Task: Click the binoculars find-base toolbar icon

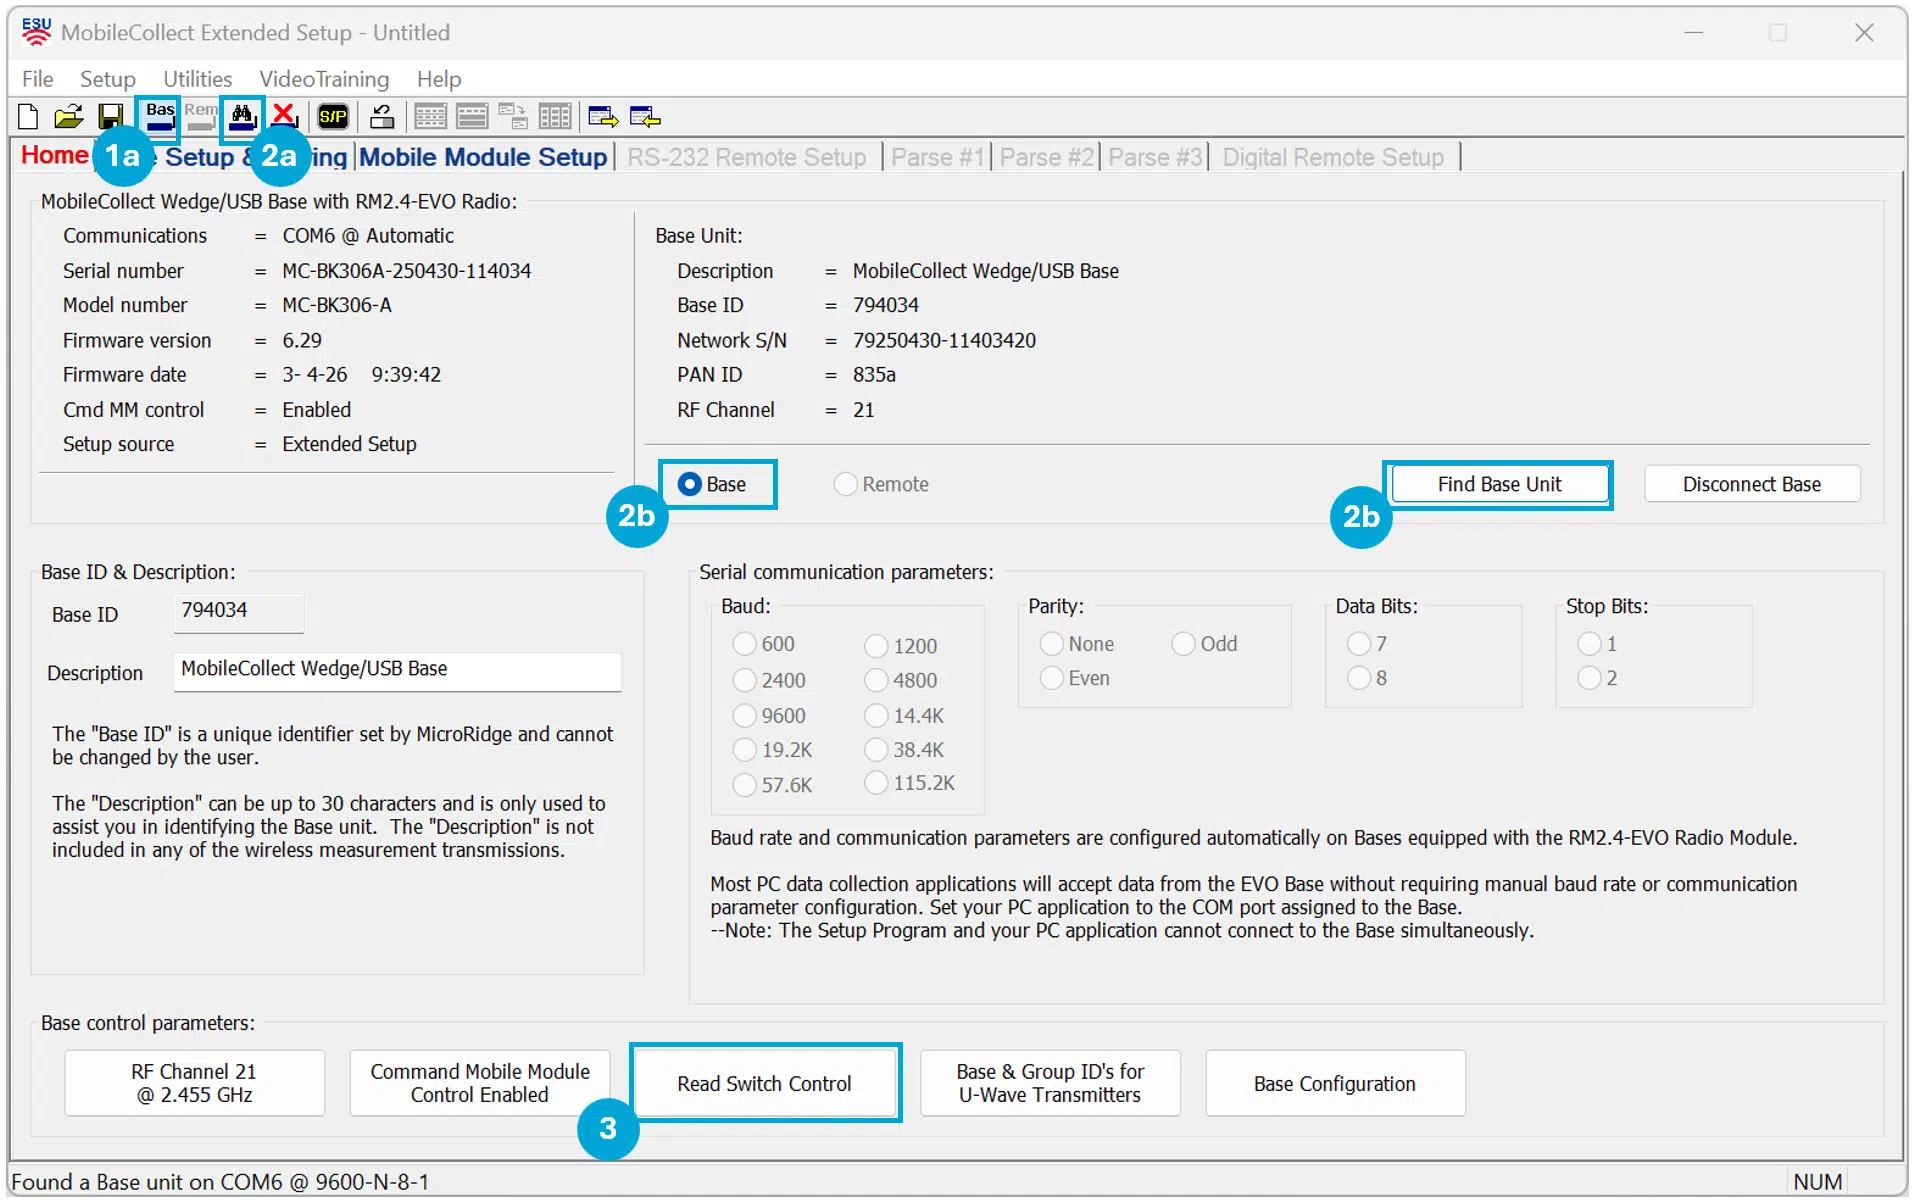Action: click(x=243, y=117)
